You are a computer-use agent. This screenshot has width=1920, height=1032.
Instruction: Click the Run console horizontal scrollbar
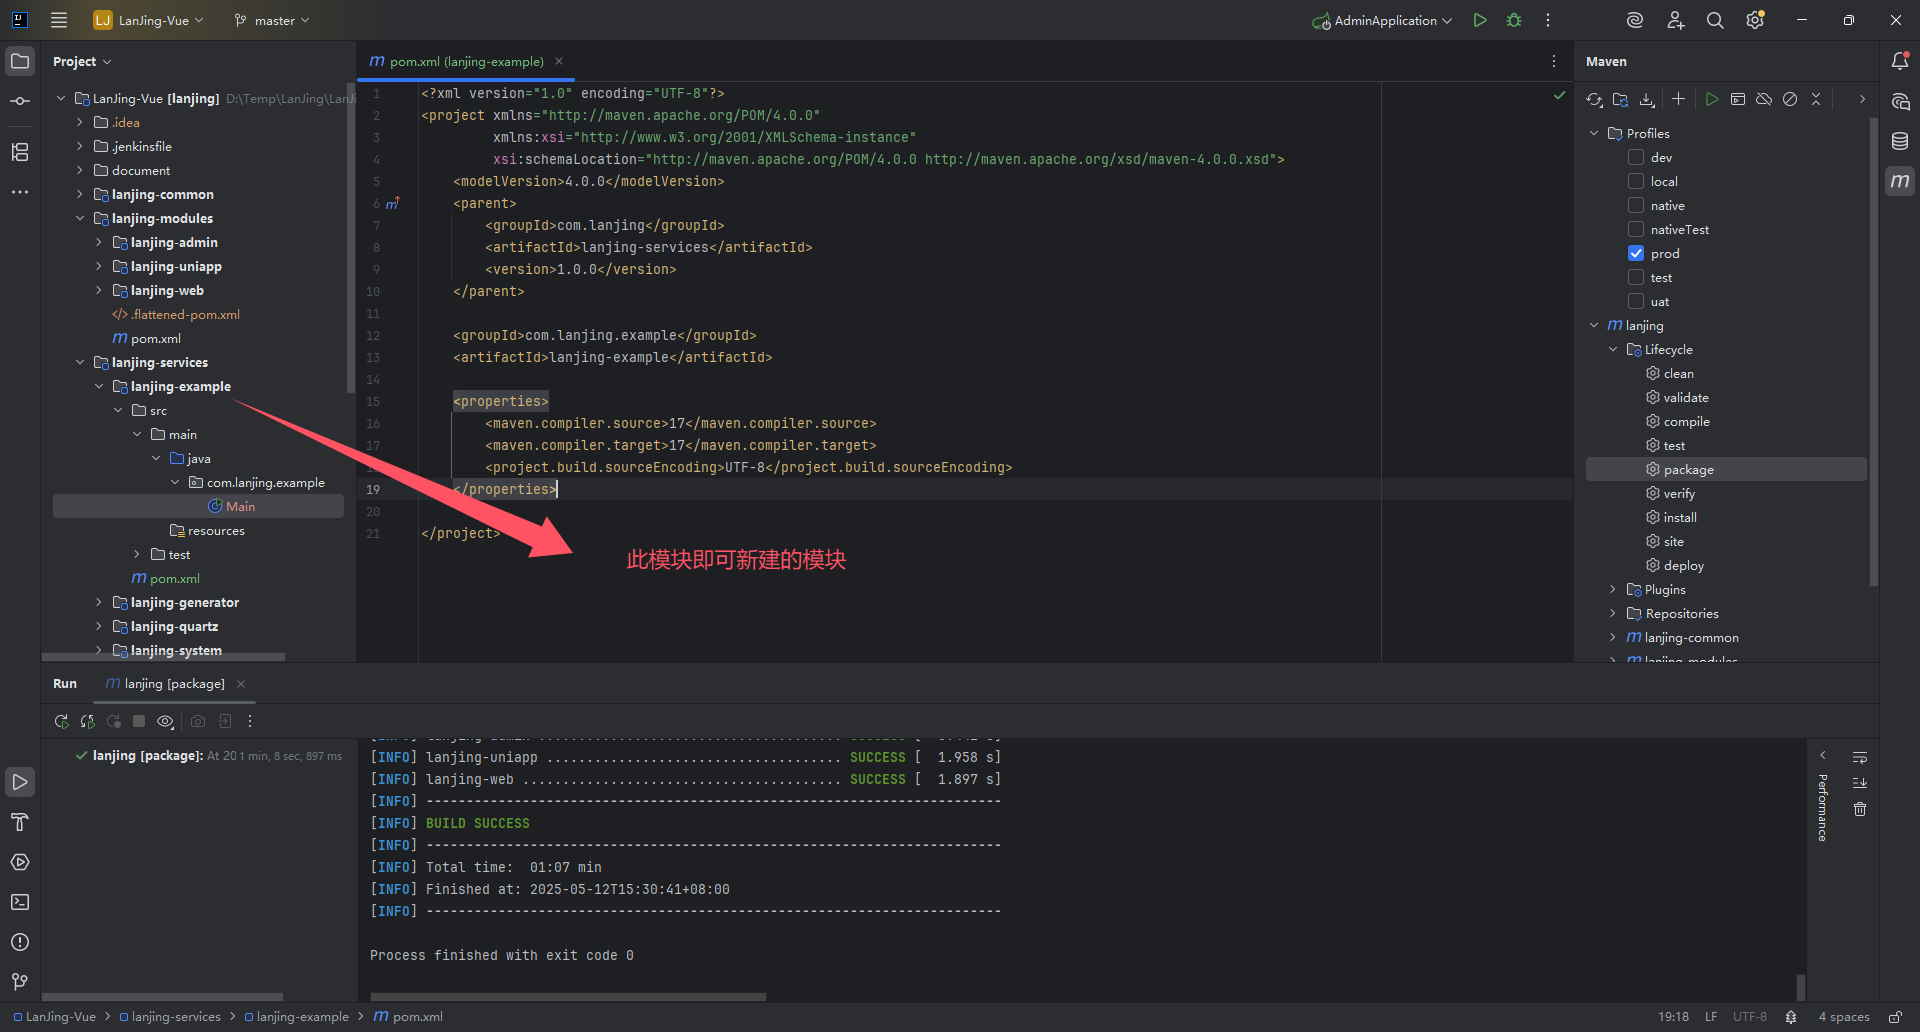(568, 997)
